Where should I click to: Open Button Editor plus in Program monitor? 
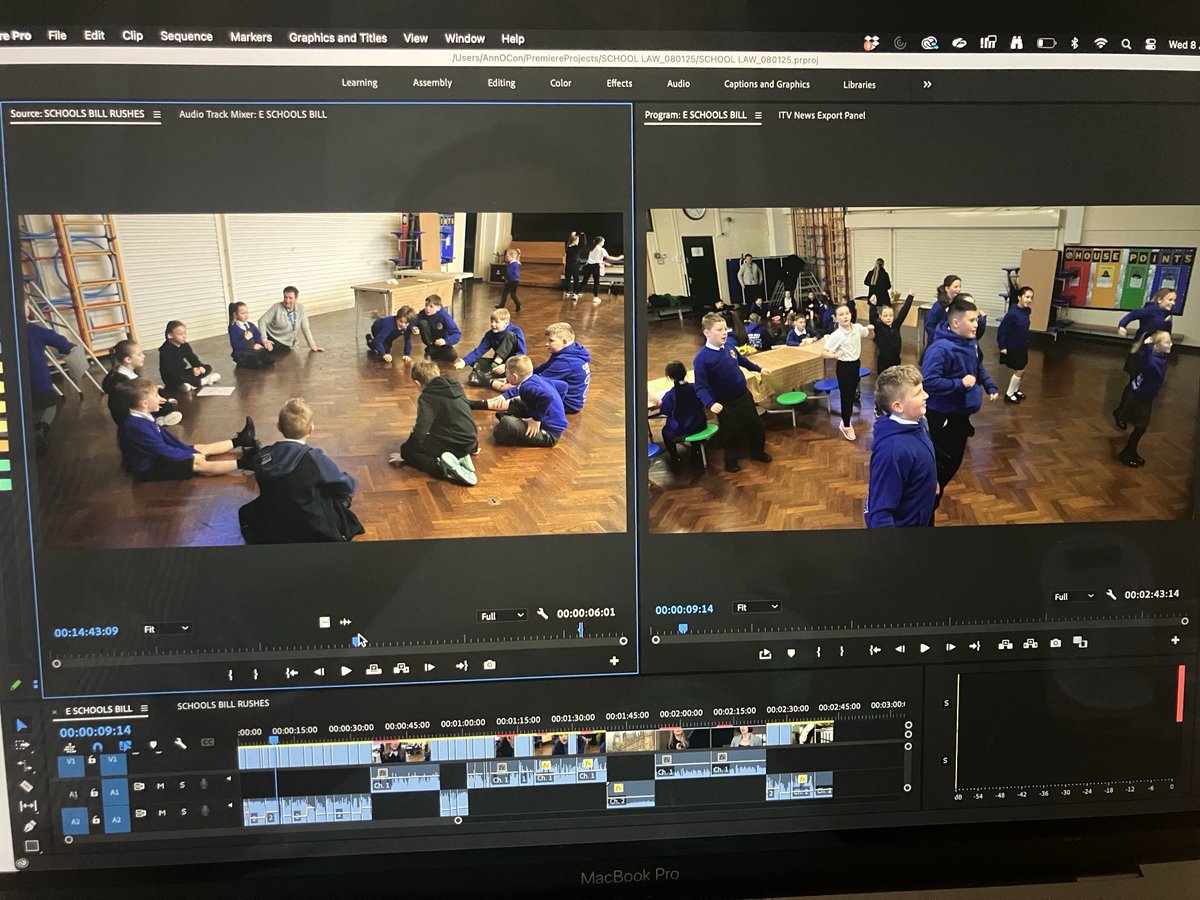pos(1175,640)
